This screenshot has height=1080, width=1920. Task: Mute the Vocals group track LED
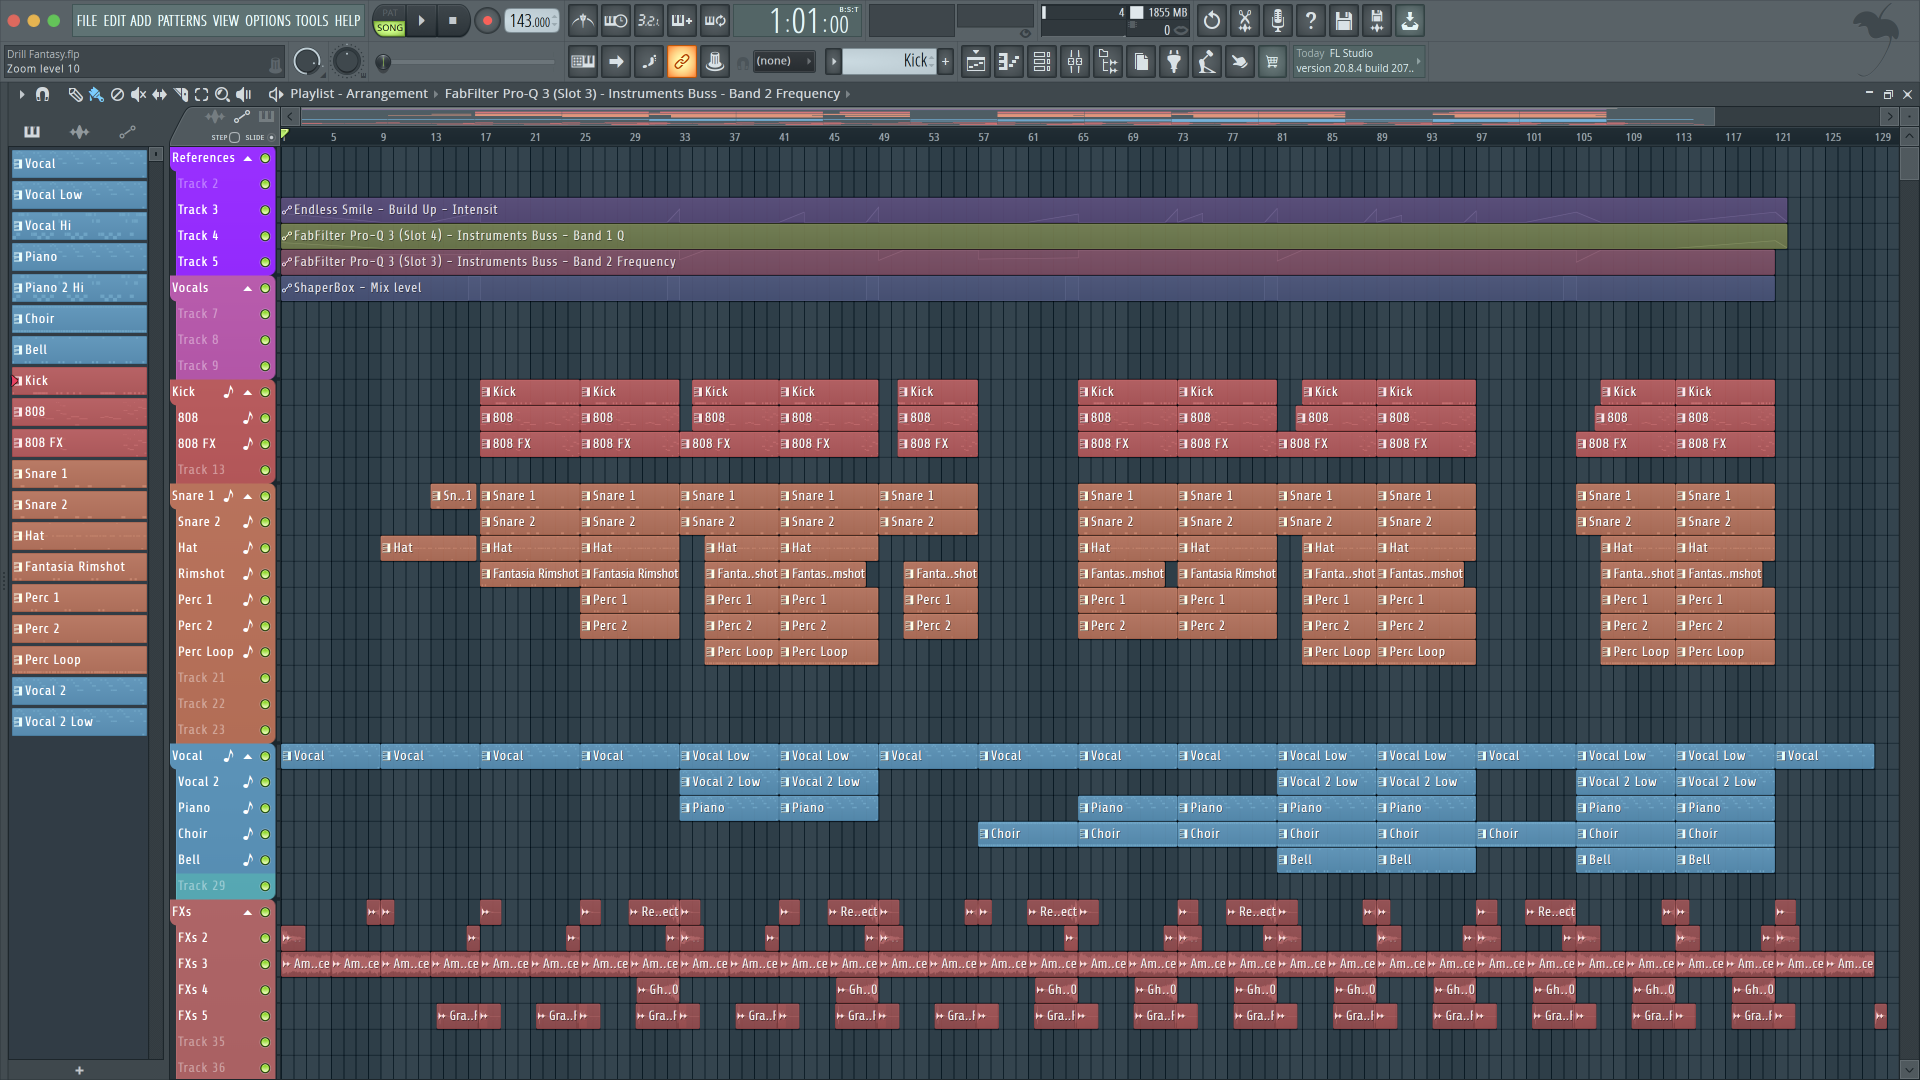pyautogui.click(x=265, y=288)
